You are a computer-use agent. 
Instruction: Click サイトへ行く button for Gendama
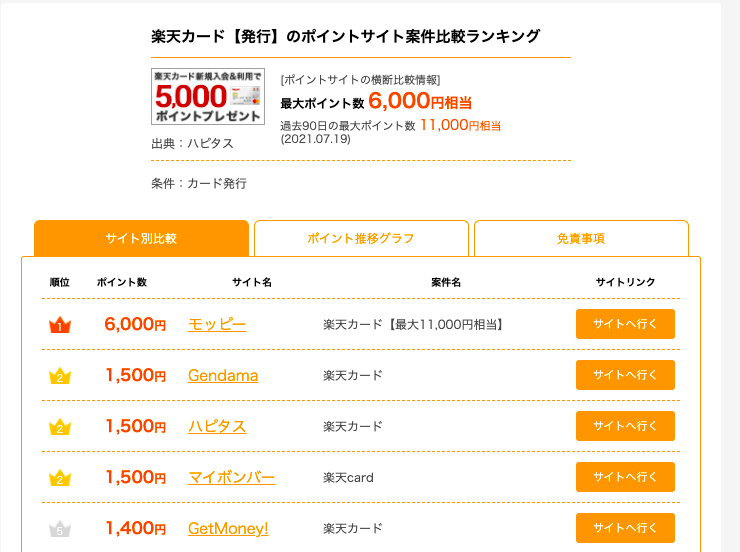pyautogui.click(x=625, y=375)
